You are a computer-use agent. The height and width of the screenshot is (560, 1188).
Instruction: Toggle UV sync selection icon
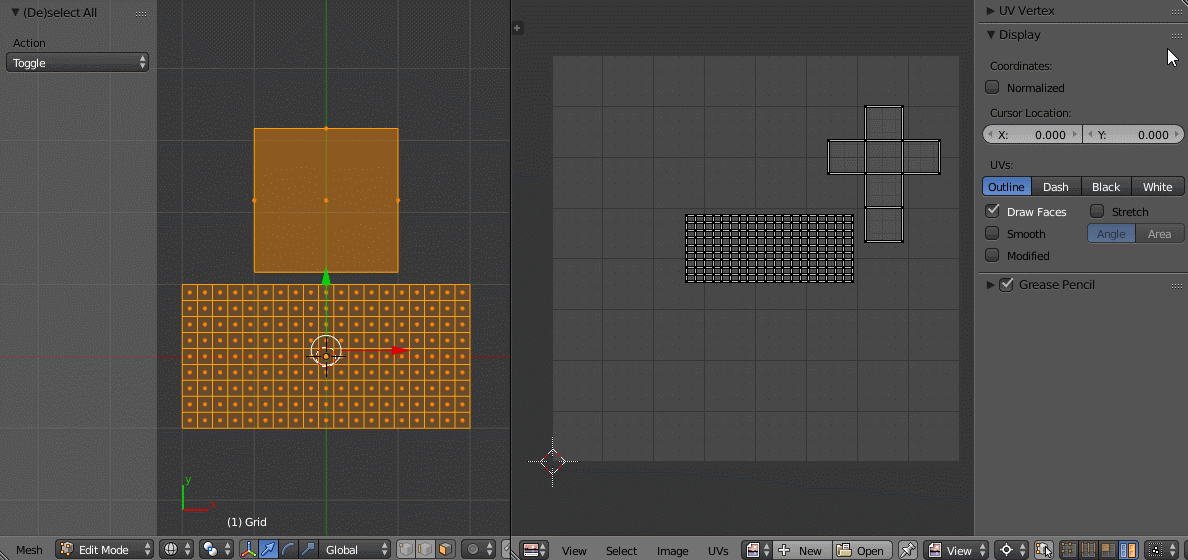pyautogui.click(x=1043, y=550)
